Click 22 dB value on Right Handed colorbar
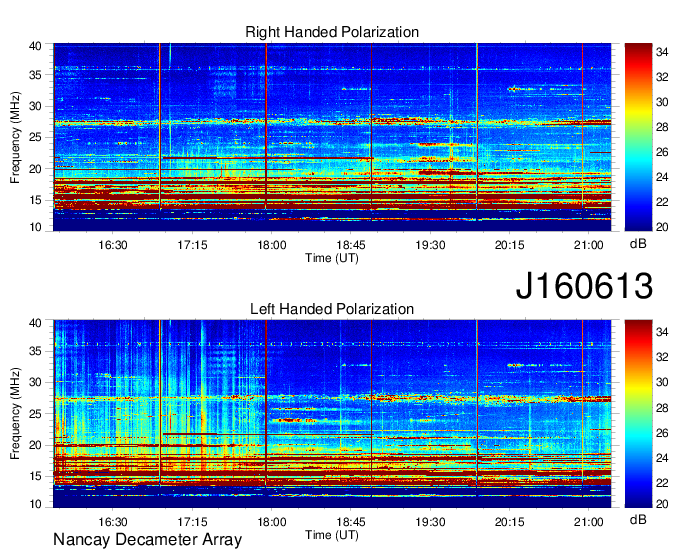Screen dimensions: 680x552 pos(662,202)
